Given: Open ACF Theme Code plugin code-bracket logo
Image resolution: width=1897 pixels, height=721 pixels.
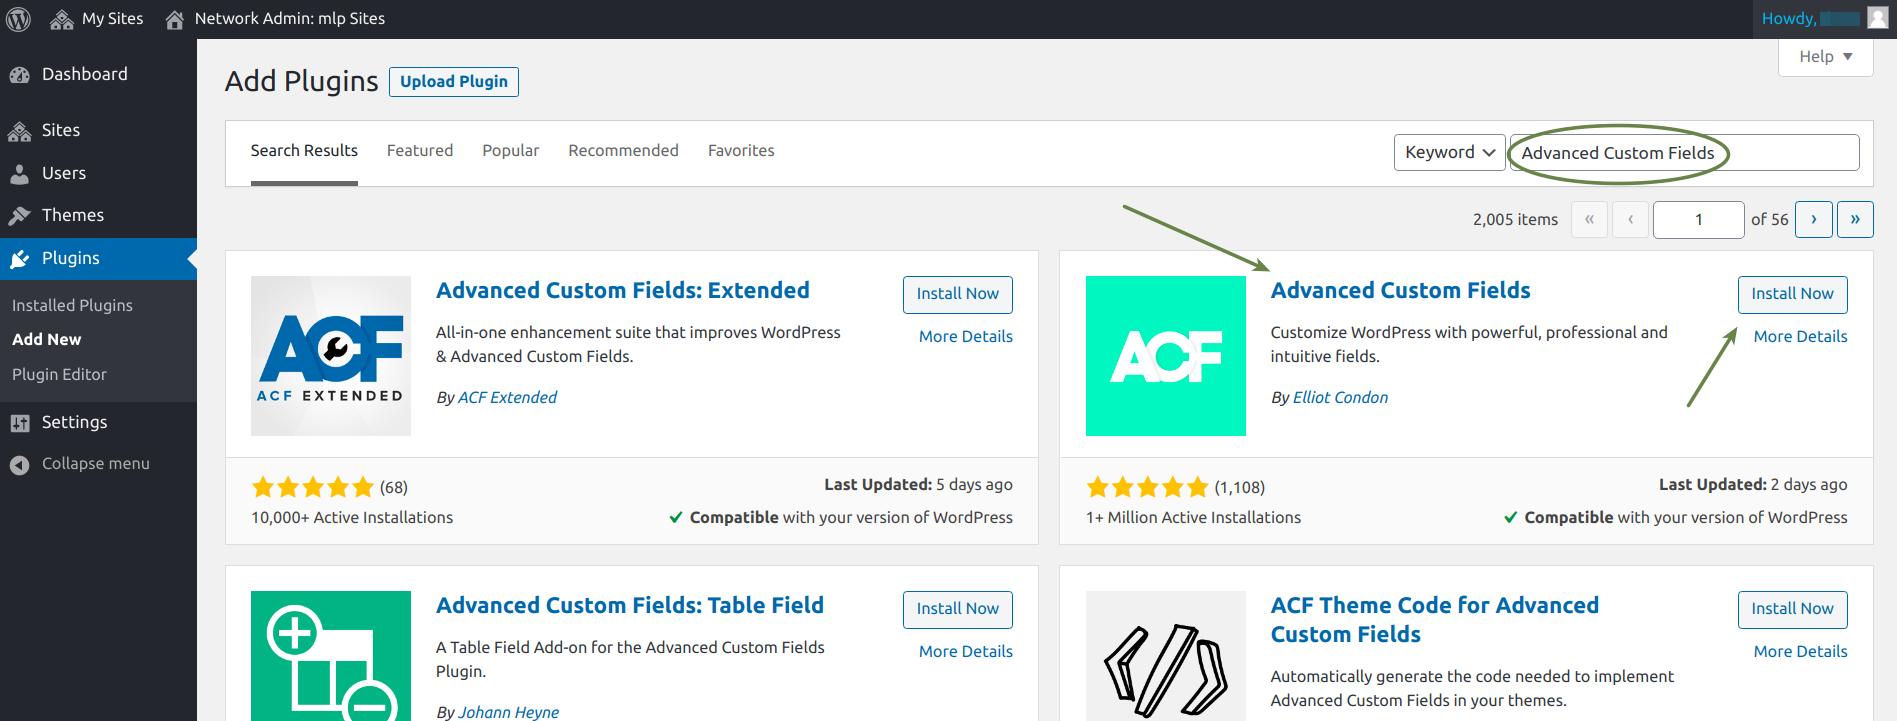Looking at the screenshot, I should click(1166, 656).
